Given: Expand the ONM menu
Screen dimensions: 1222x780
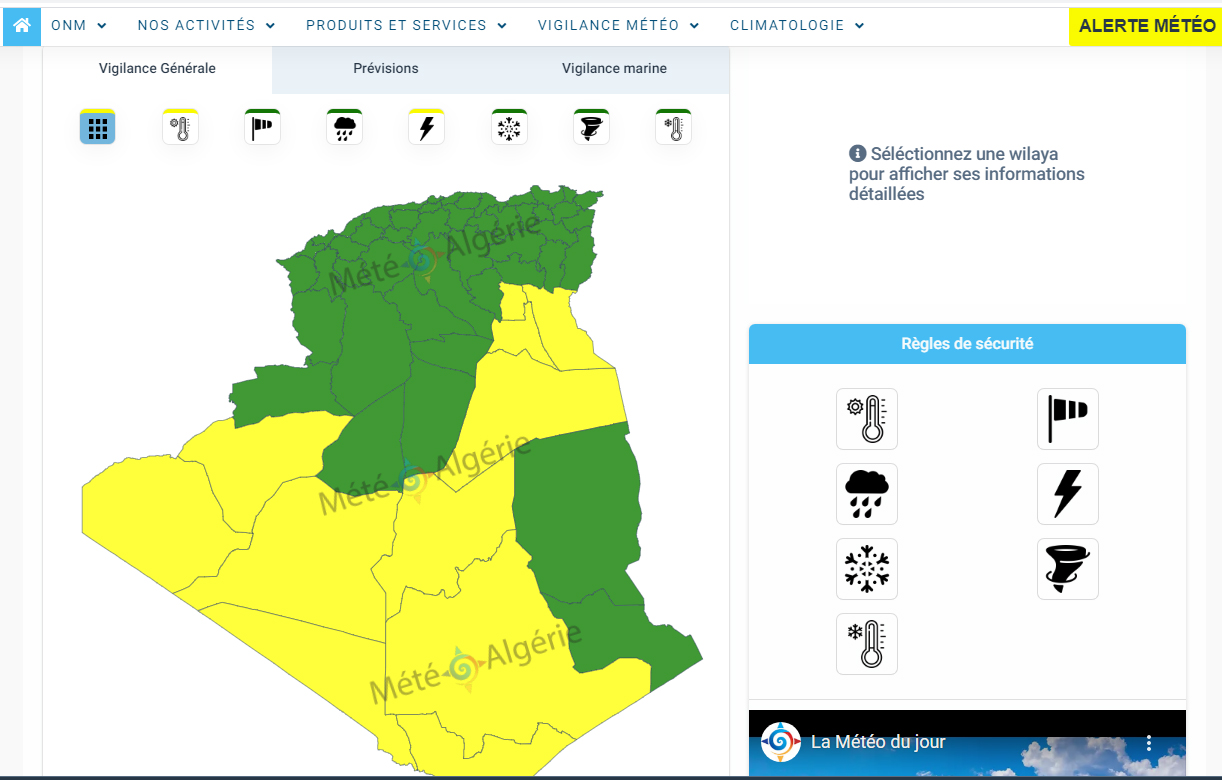Looking at the screenshot, I should point(79,26).
